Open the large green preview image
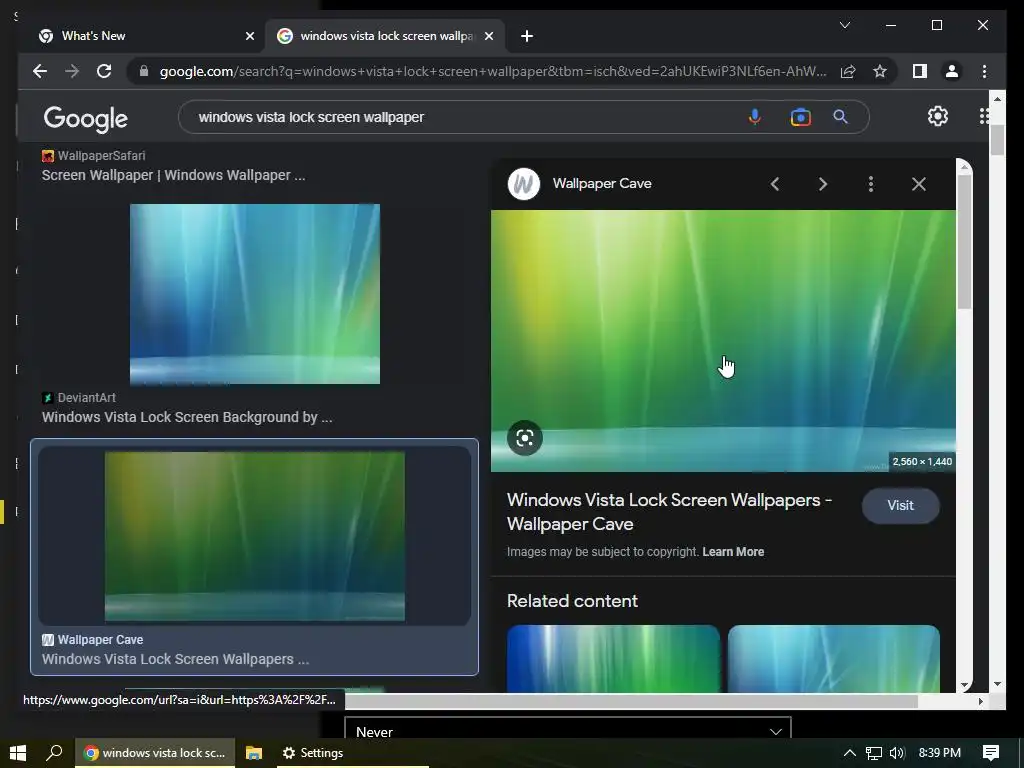 pyautogui.click(x=723, y=340)
